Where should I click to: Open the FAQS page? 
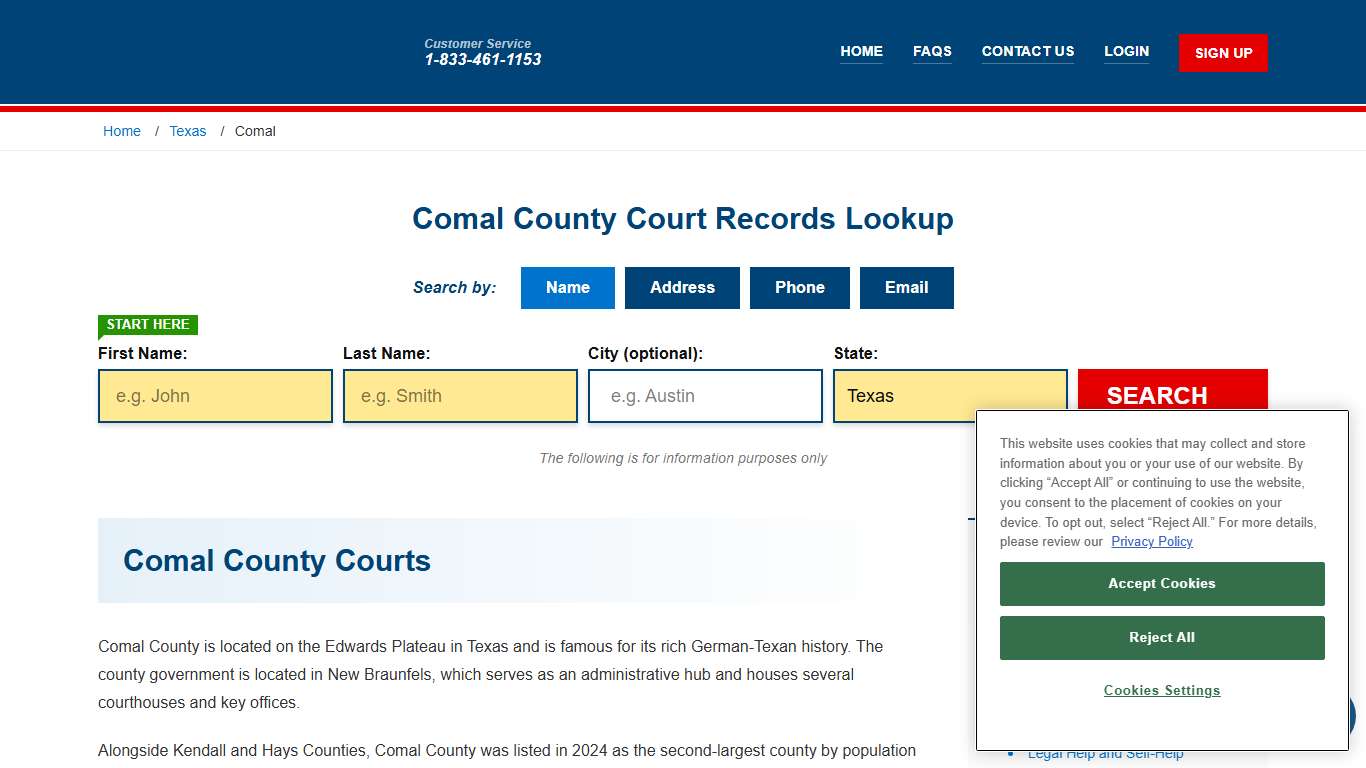(x=932, y=51)
